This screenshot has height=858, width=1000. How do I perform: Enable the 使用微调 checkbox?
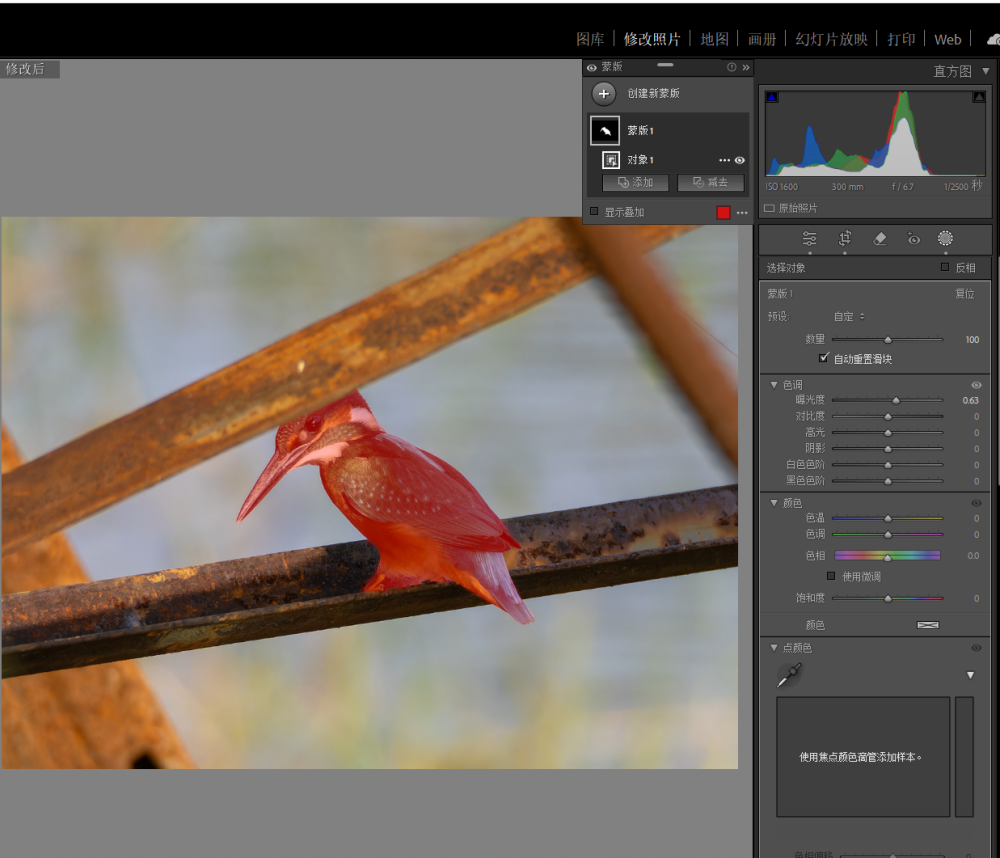click(x=830, y=576)
